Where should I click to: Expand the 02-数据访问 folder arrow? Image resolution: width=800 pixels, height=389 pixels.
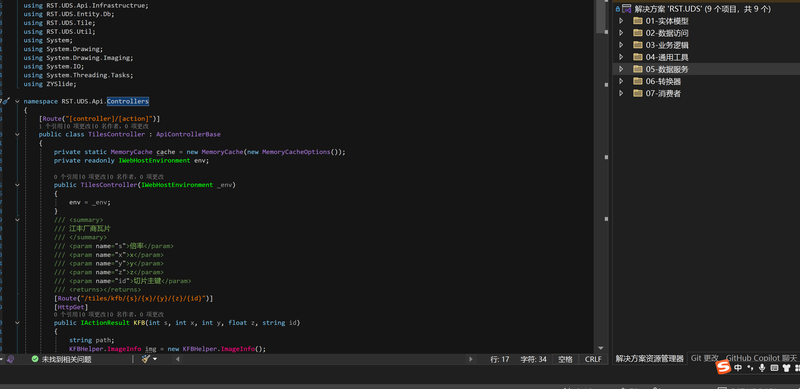(621, 33)
